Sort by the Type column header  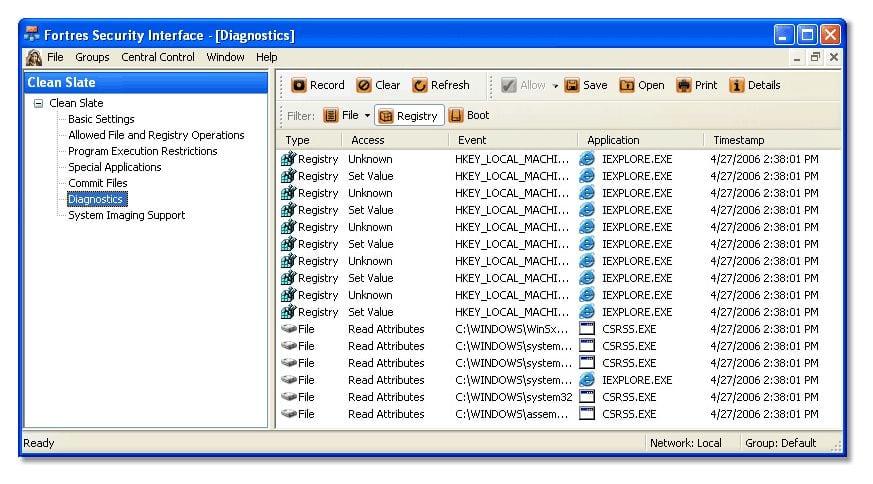coord(309,140)
